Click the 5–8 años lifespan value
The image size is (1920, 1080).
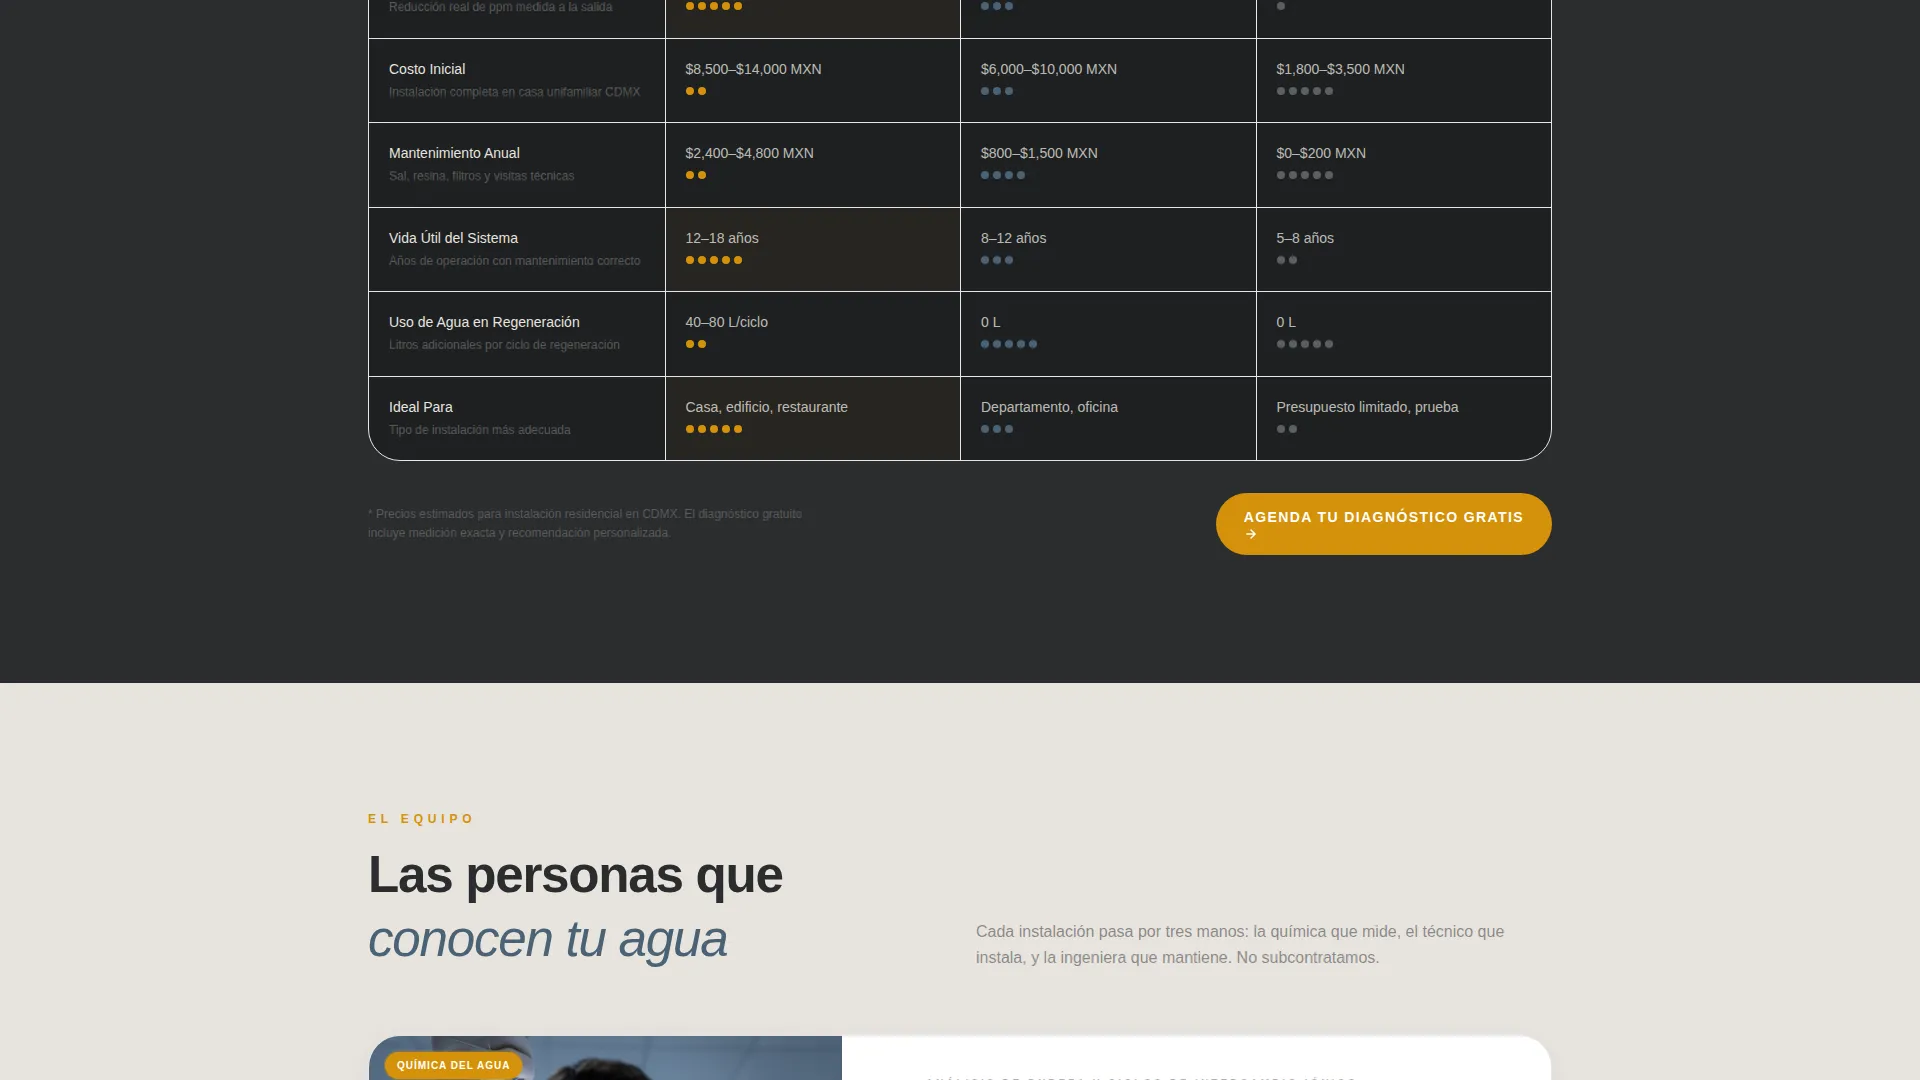[x=1305, y=238]
